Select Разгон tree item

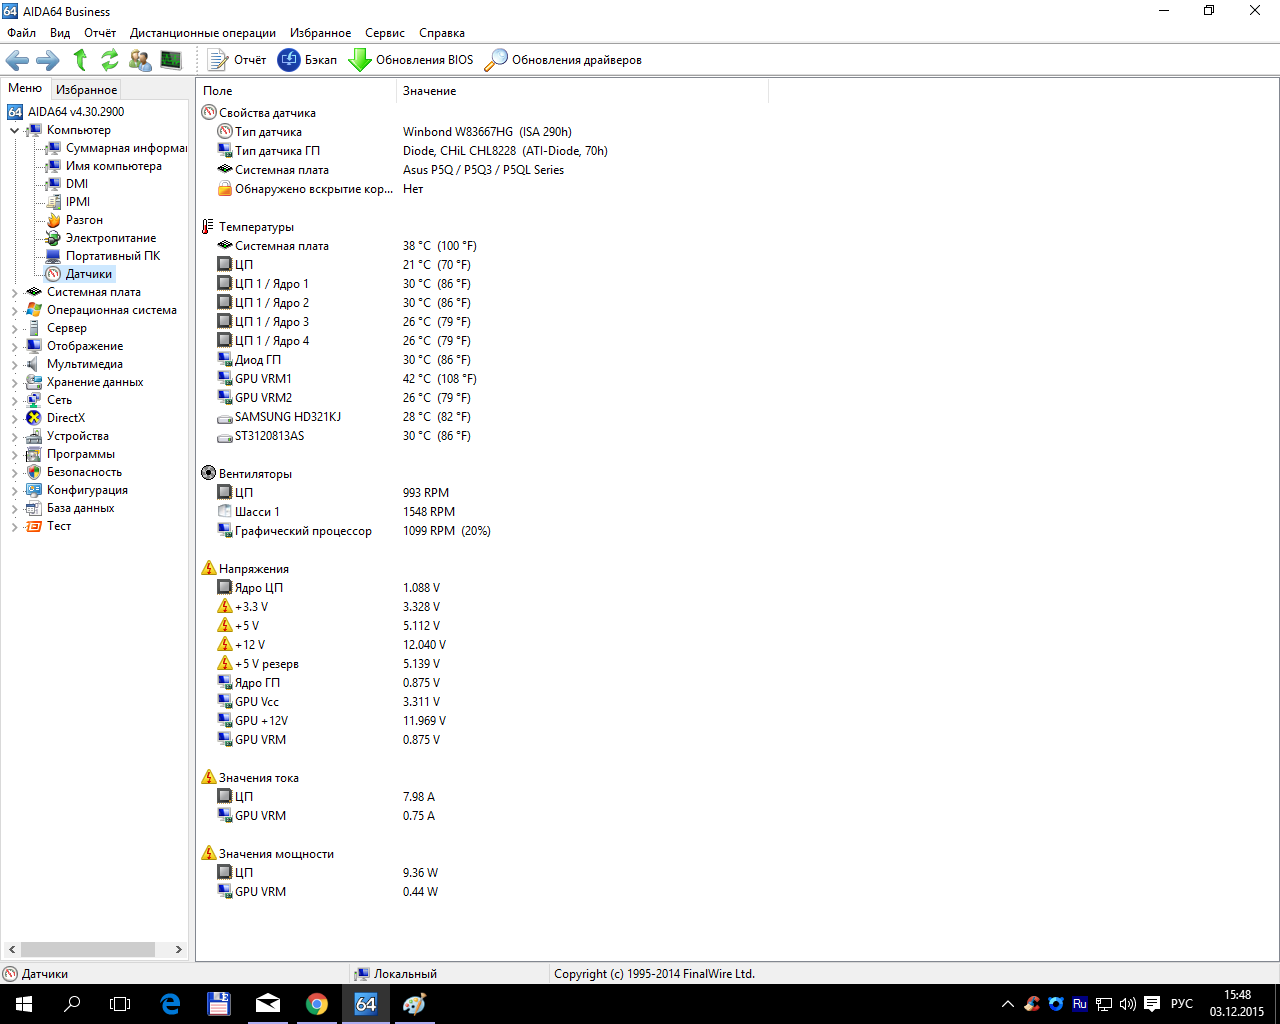coord(84,220)
